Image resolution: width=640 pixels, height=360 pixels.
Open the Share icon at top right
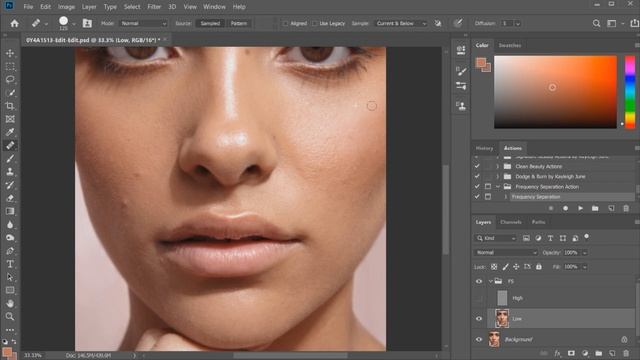pos(634,23)
